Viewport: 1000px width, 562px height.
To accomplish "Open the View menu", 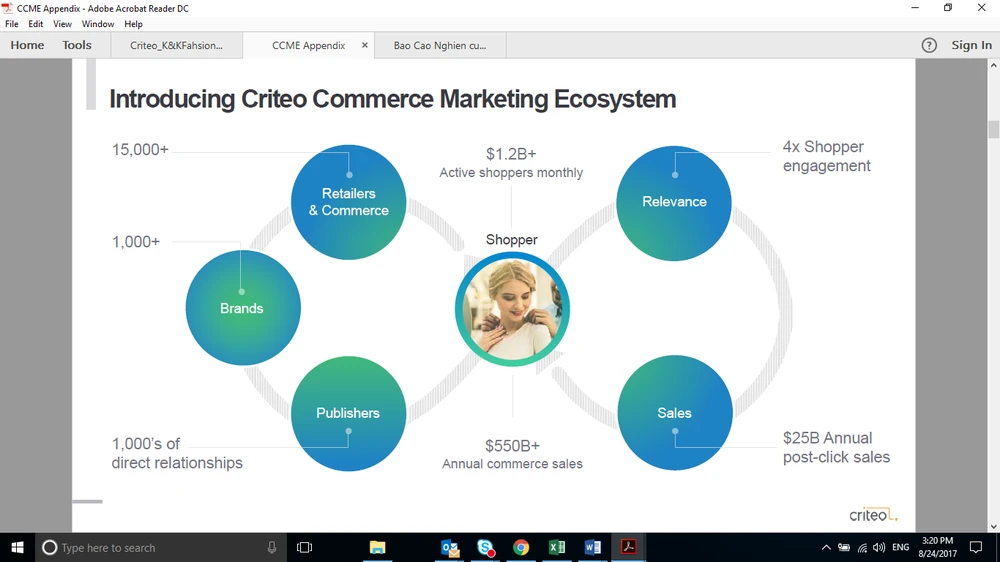I will [62, 24].
